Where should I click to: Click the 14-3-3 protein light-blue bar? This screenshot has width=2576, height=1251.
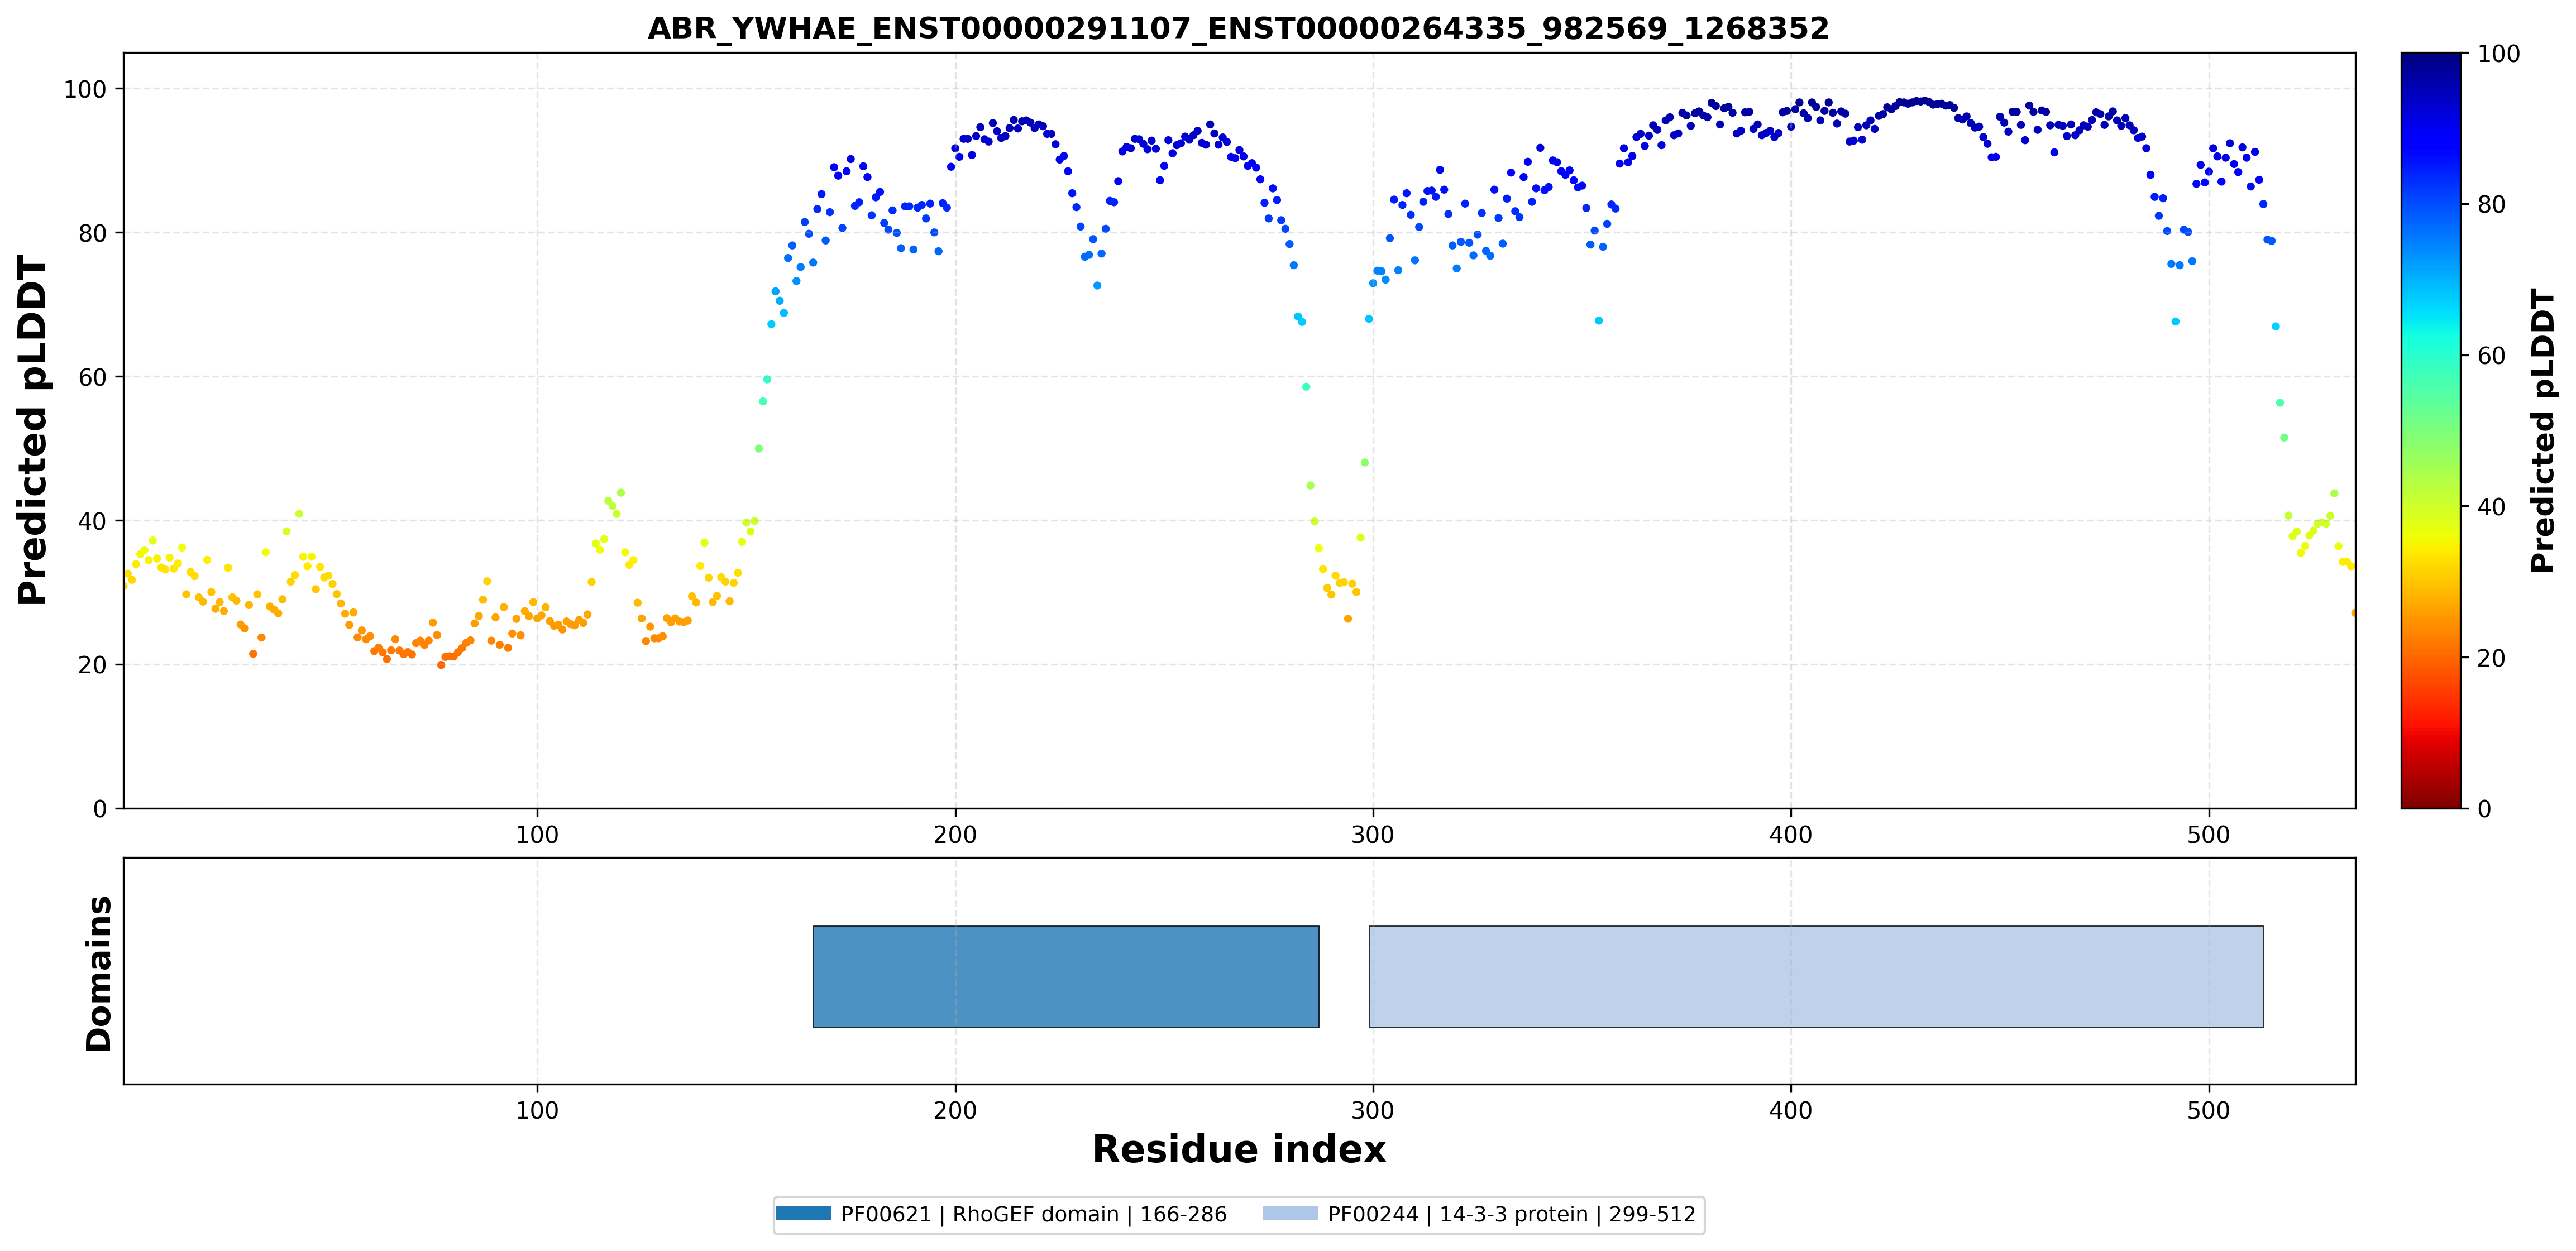(1816, 976)
